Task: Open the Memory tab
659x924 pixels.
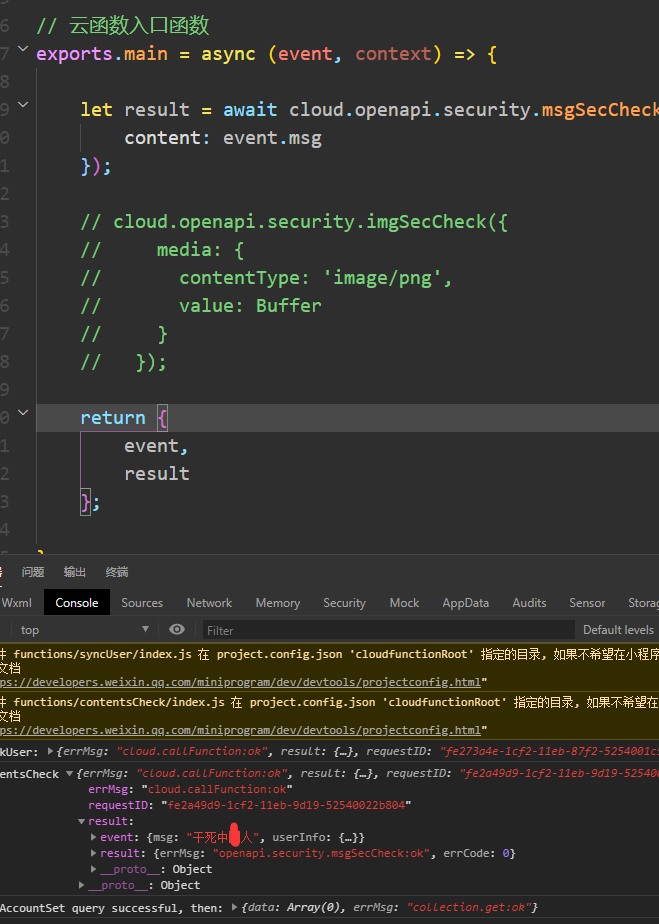Action: click(x=278, y=602)
